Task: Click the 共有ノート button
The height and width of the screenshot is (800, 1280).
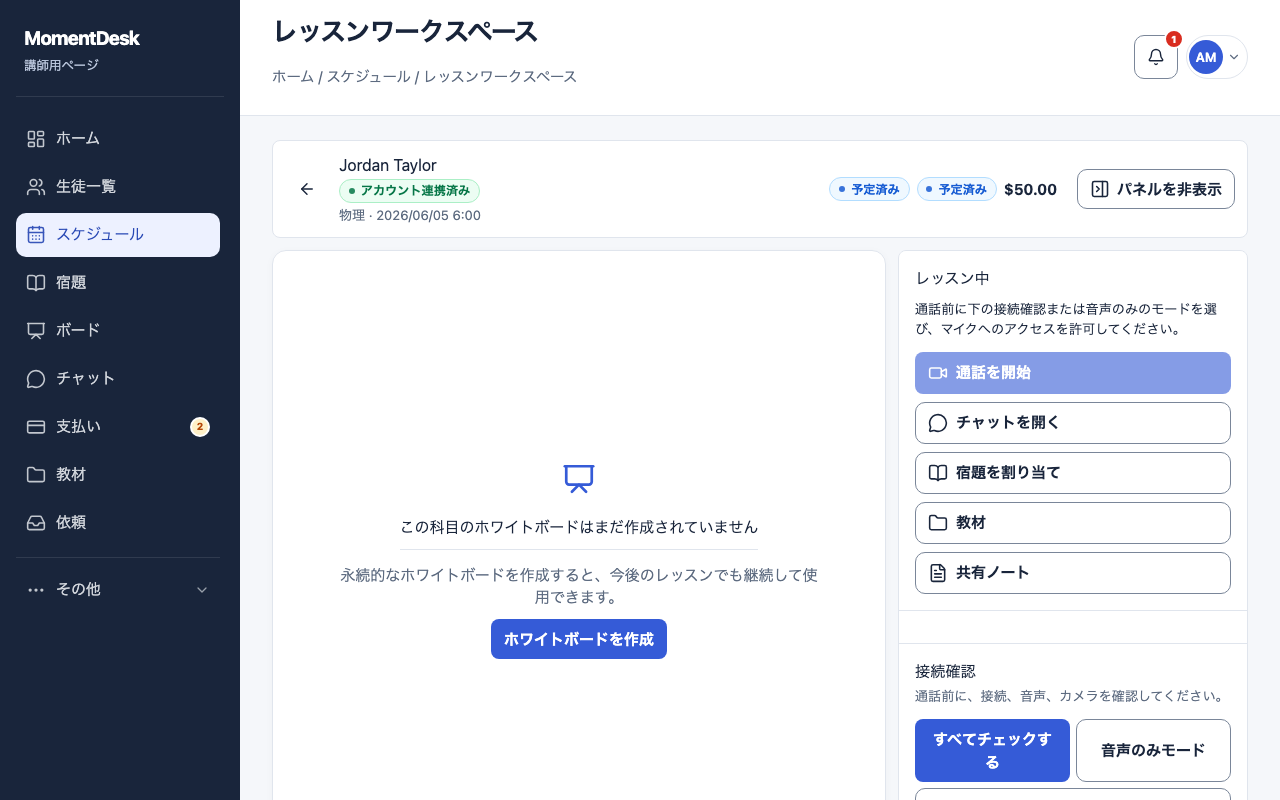Action: (1073, 573)
